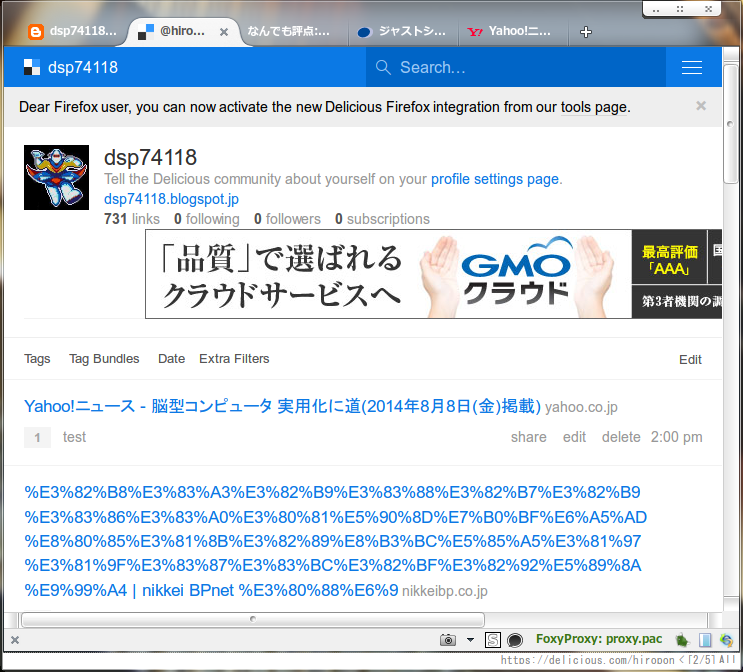Click the Blogger favicon on first tab
Image resolution: width=743 pixels, height=672 pixels.
coord(36,32)
